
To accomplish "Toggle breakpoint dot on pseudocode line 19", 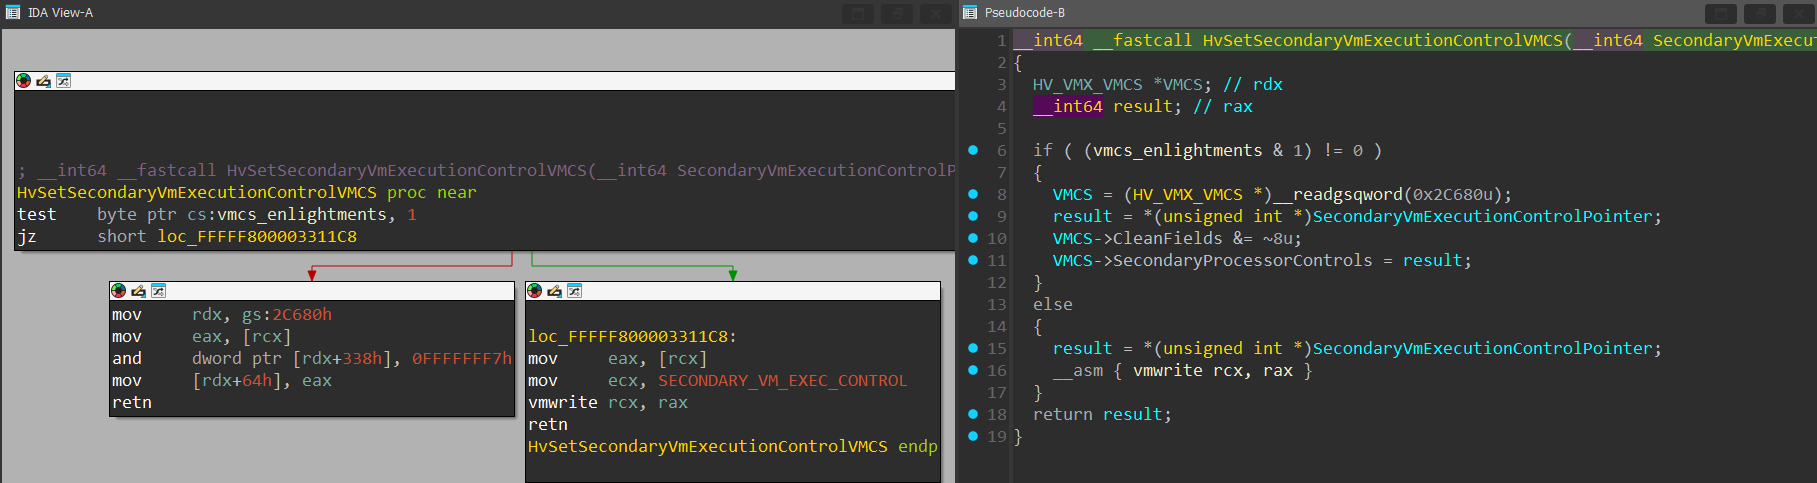I will click(x=973, y=436).
